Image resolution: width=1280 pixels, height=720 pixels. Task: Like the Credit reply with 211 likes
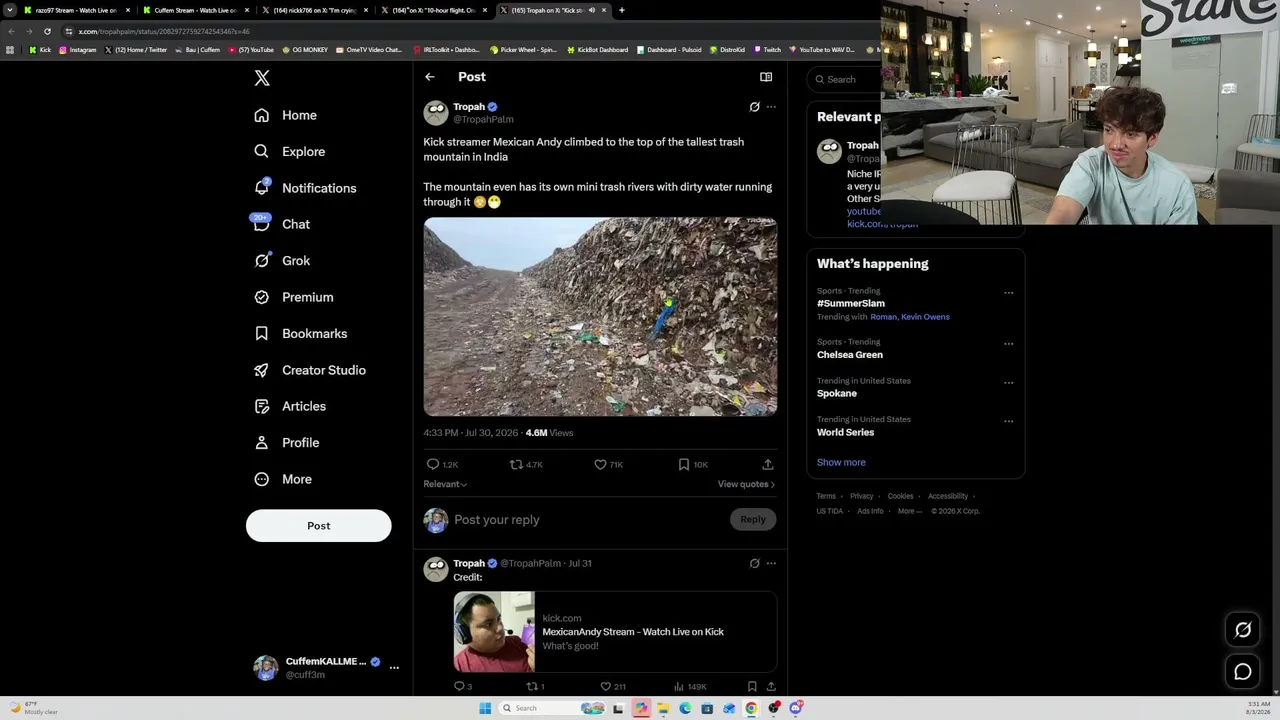coord(613,687)
